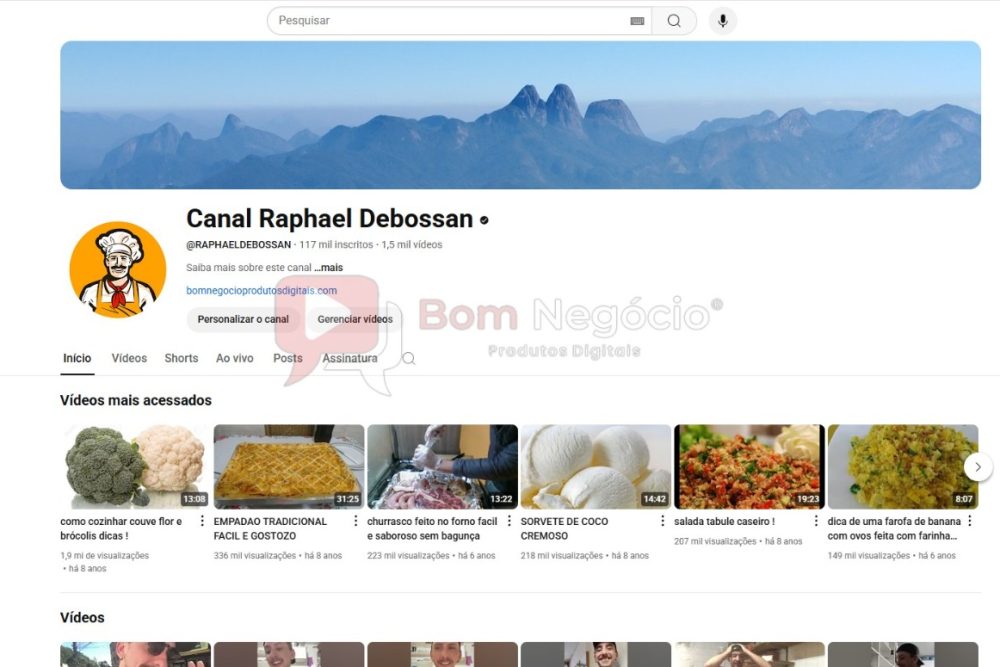The width and height of the screenshot is (1000, 667).
Task: Start voice search with microphone icon
Action: pyautogui.click(x=723, y=20)
